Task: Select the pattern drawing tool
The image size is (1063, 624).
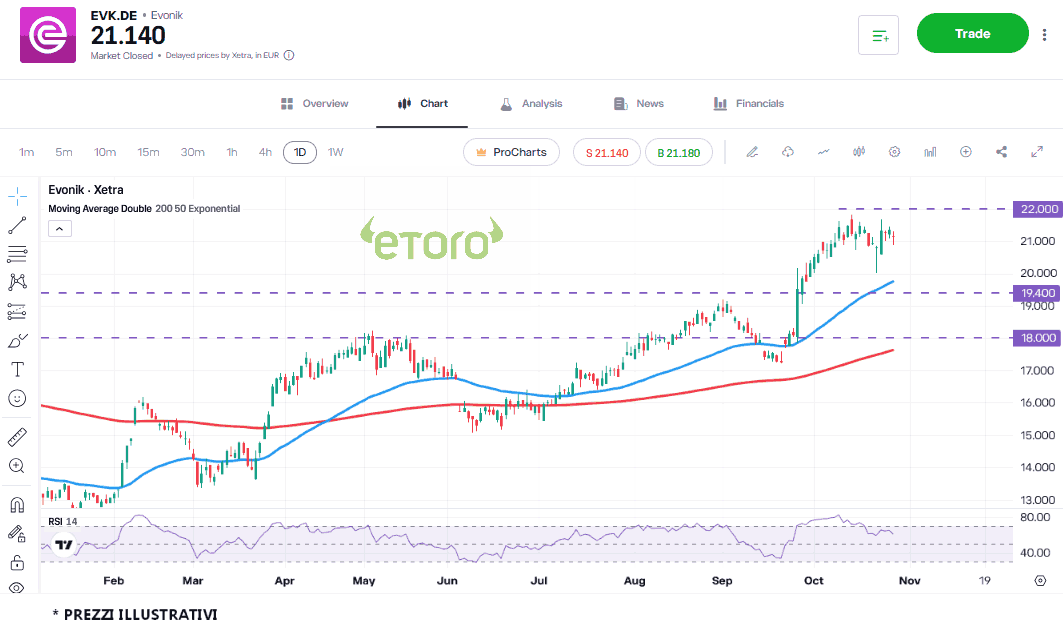Action: 18,282
